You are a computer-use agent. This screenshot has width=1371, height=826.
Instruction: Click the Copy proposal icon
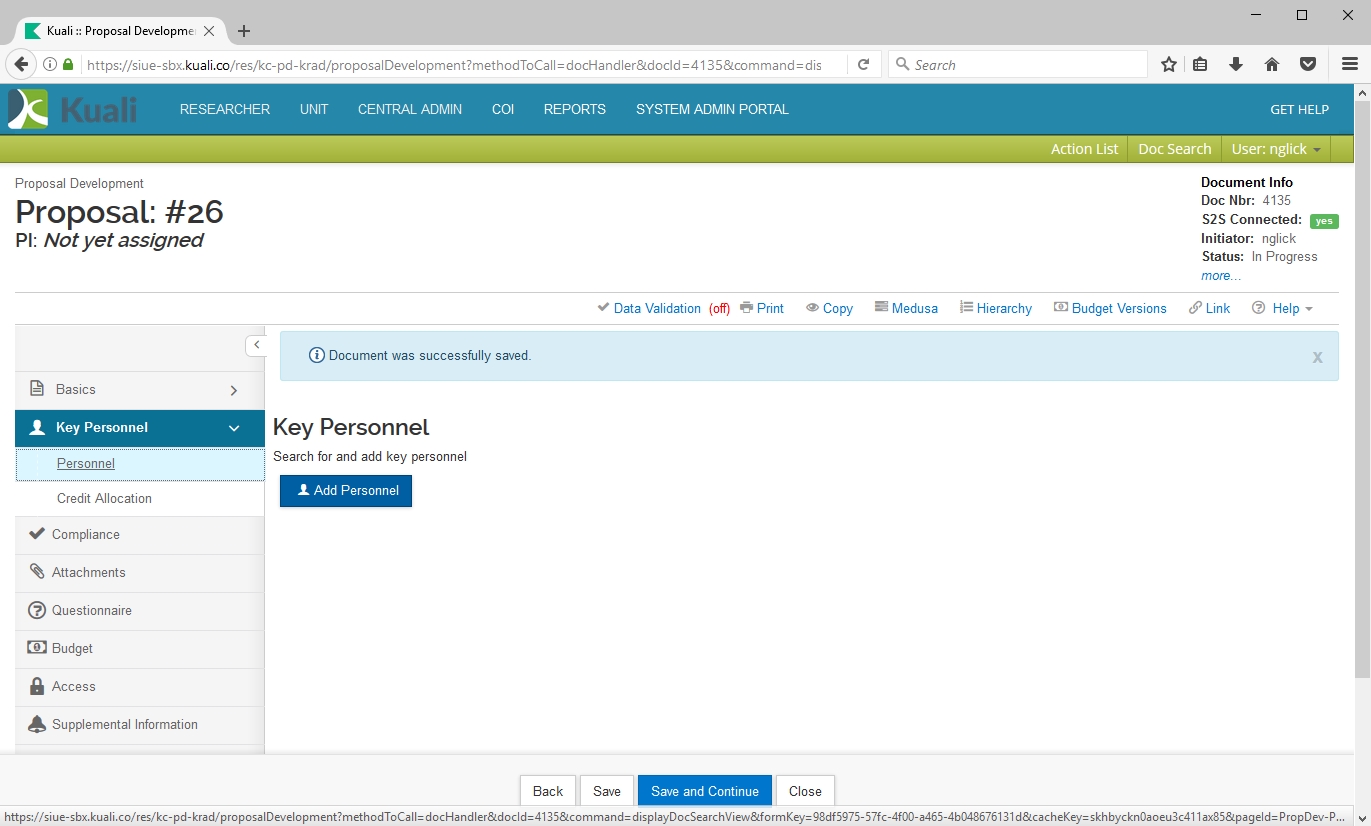[x=812, y=308]
